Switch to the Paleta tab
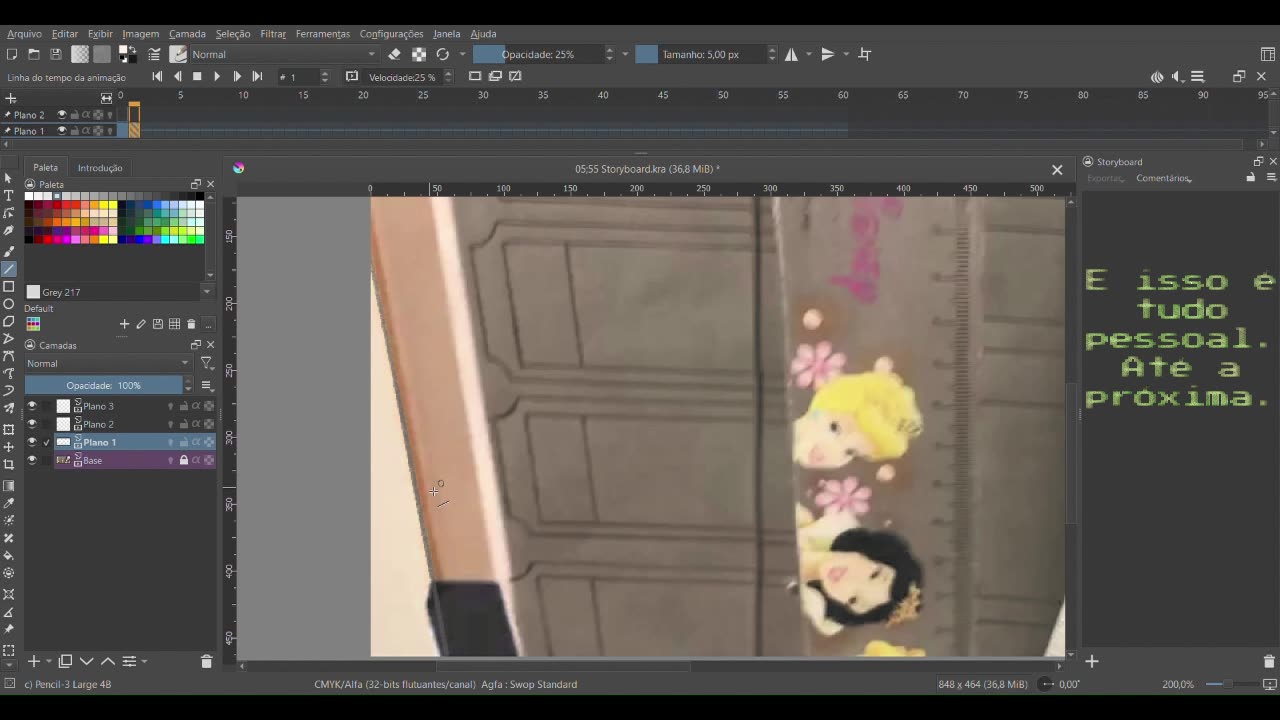Image resolution: width=1280 pixels, height=720 pixels. [45, 168]
